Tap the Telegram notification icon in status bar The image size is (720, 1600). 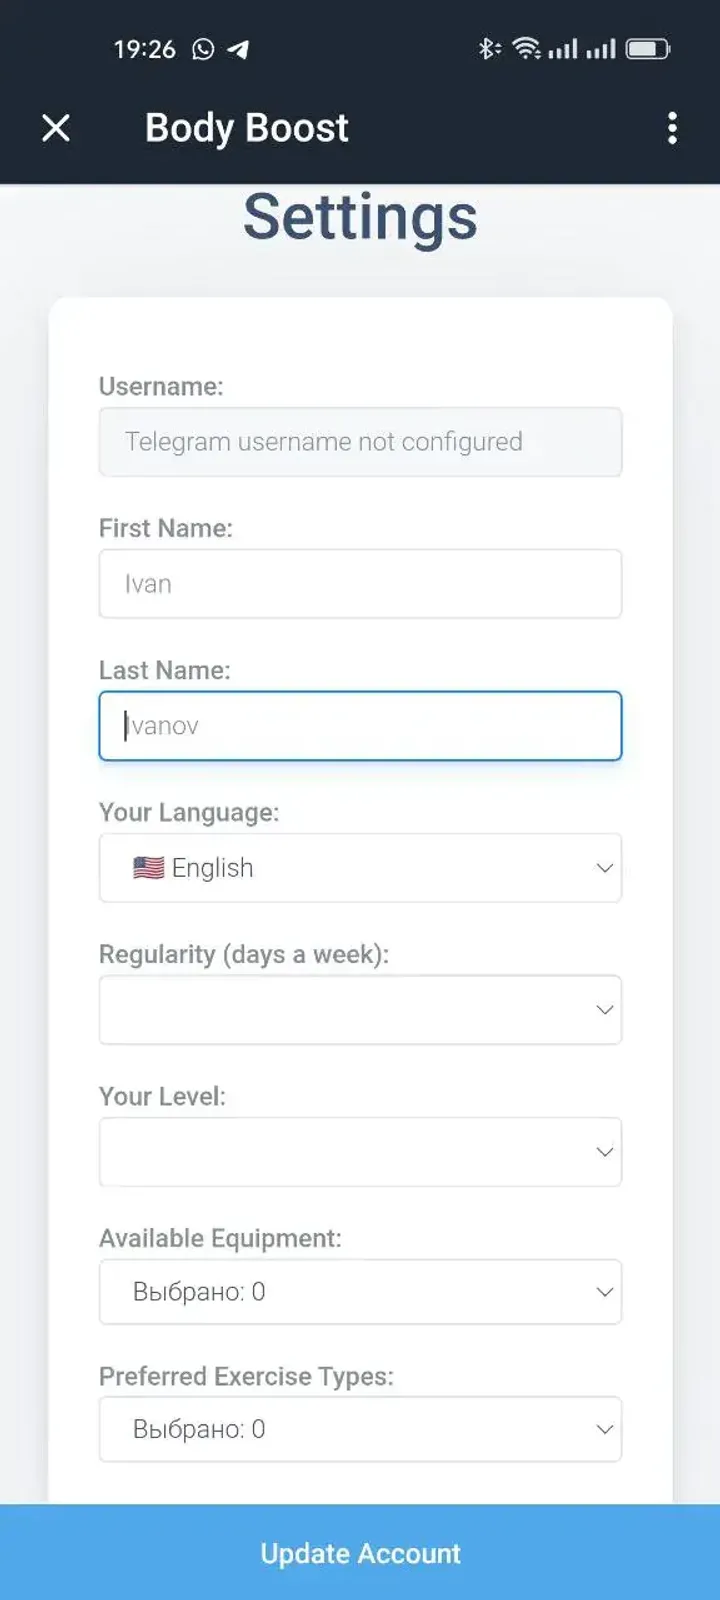point(238,49)
